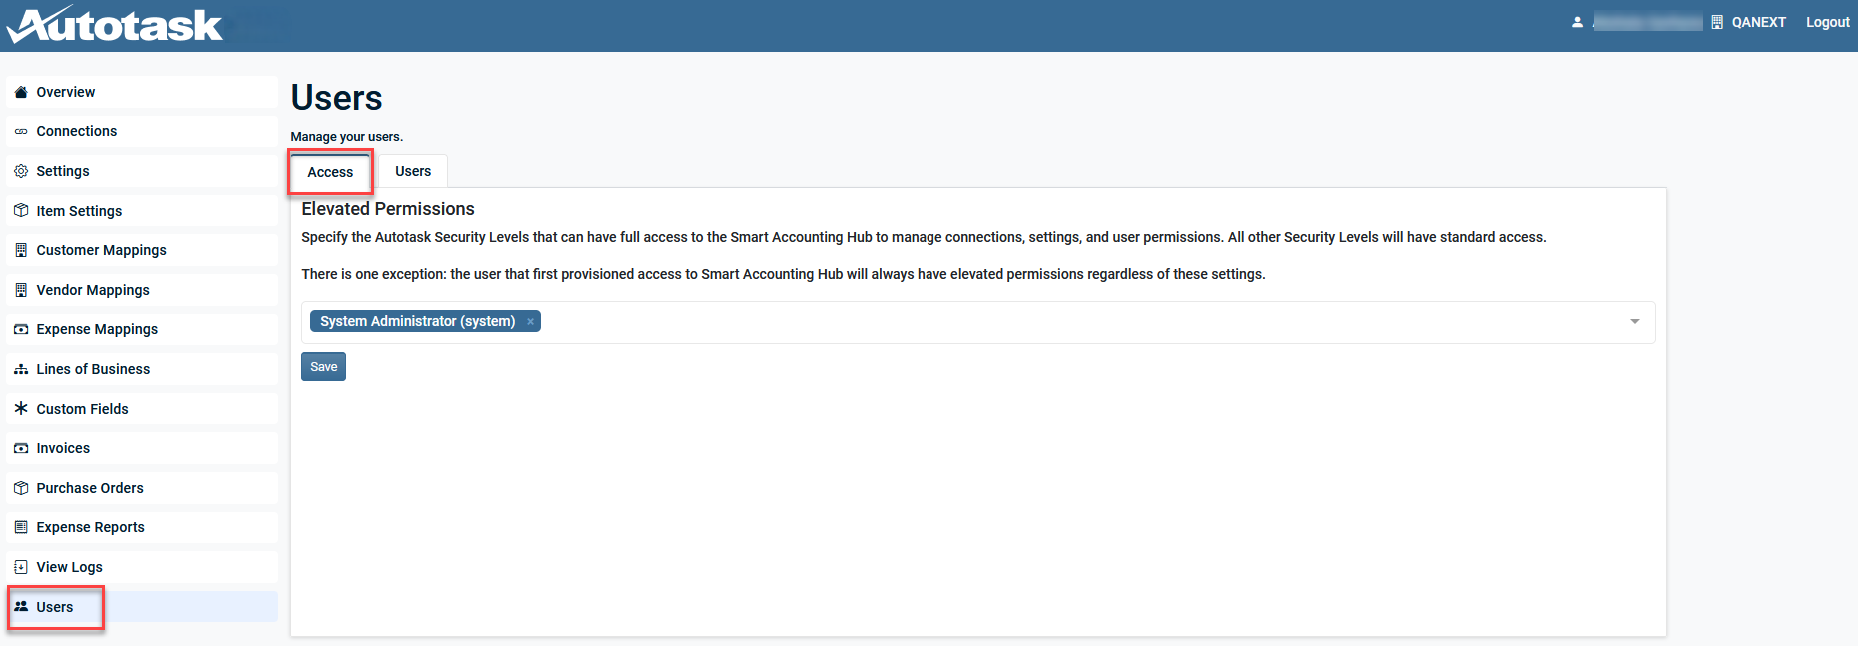Click the QANEXT building icon
This screenshot has width=1858, height=646.
1717,22
